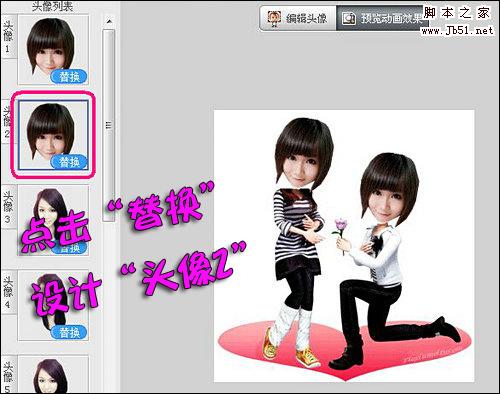
Task: Click the scroll-up arrow of the avatar list
Action: [x=109, y=21]
